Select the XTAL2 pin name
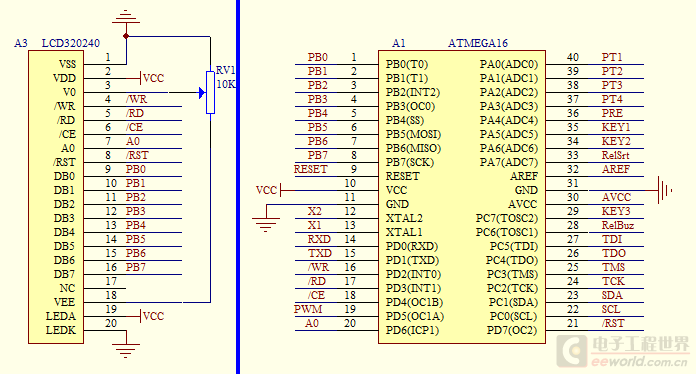Image resolution: width=696 pixels, height=374 pixels. tap(404, 218)
